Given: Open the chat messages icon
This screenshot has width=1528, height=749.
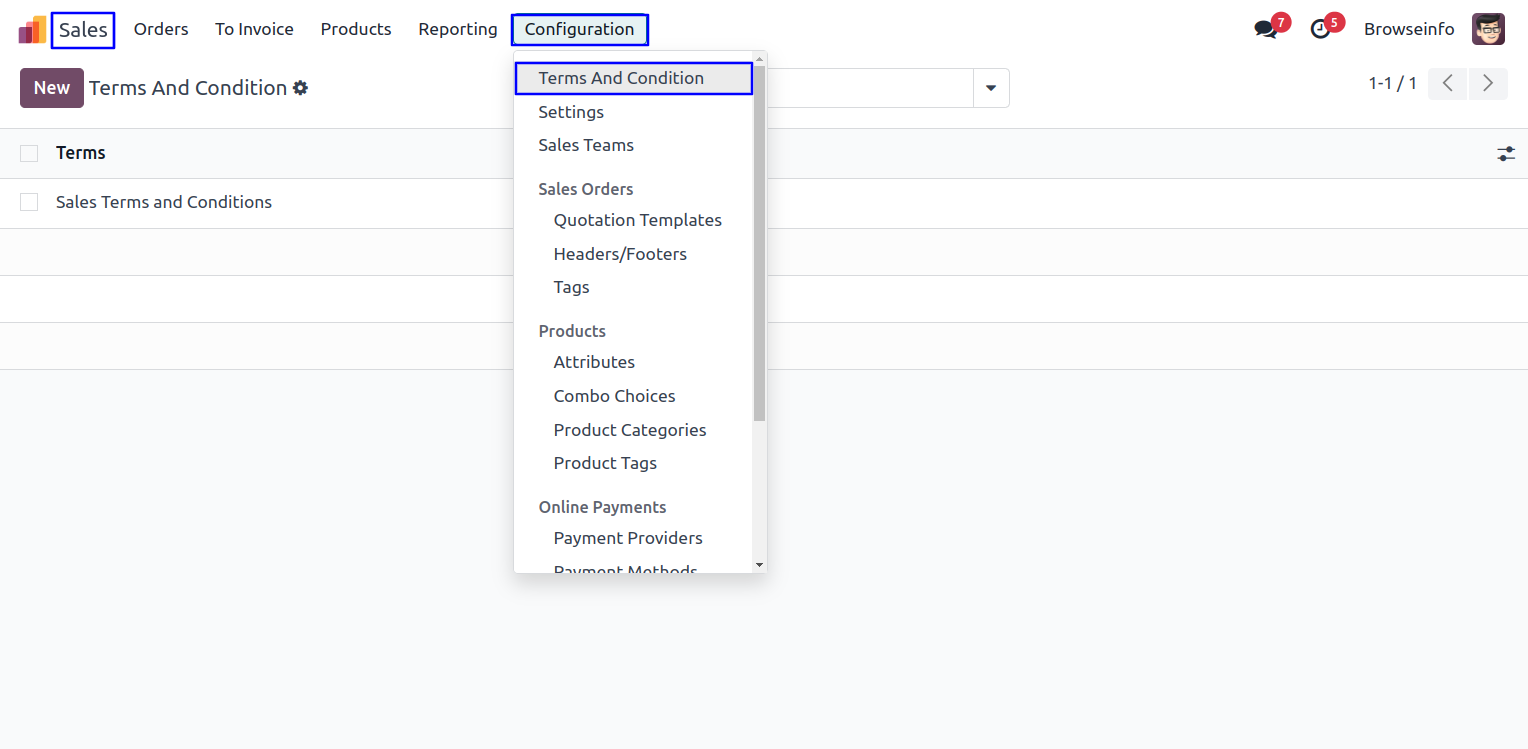Looking at the screenshot, I should (x=1266, y=30).
